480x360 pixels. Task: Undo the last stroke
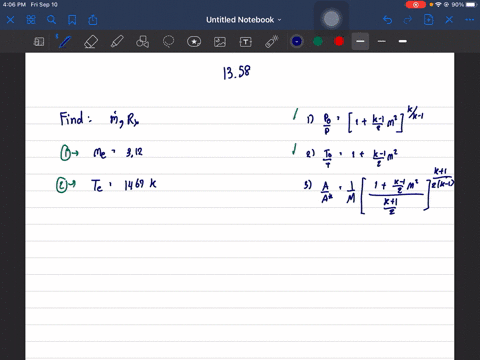pyautogui.click(x=387, y=20)
